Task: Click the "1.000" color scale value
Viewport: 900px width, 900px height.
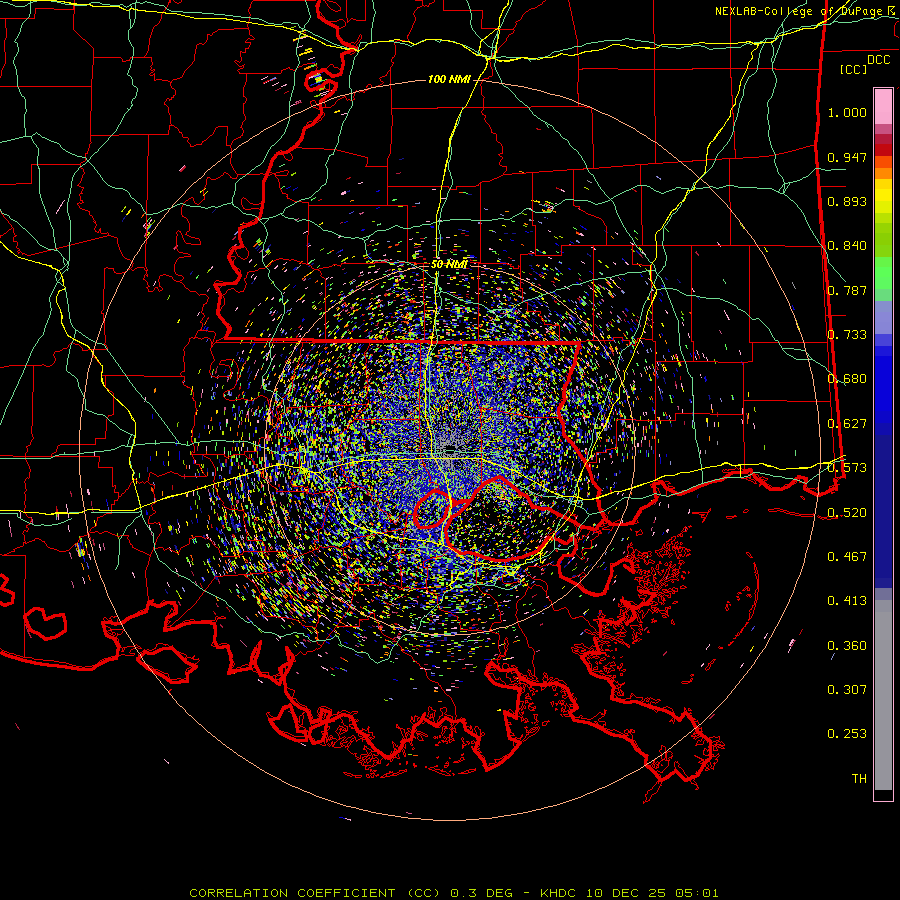Action: (x=847, y=112)
